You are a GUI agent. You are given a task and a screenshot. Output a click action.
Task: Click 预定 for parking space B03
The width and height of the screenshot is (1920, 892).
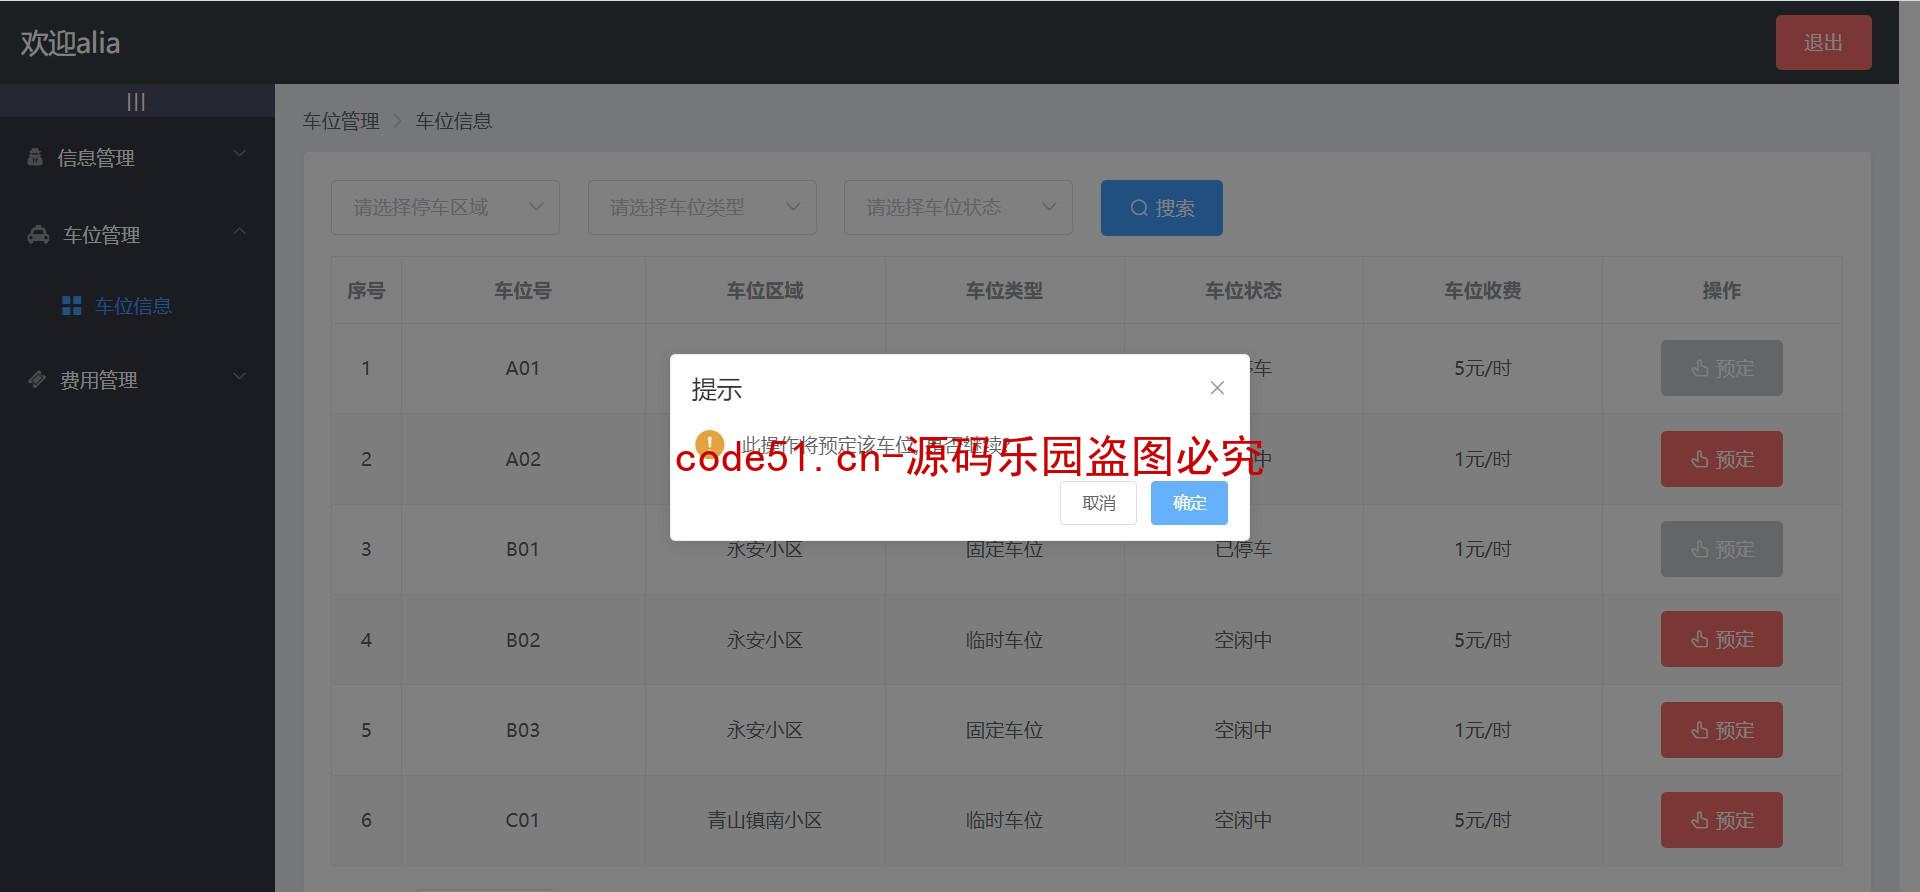point(1721,730)
